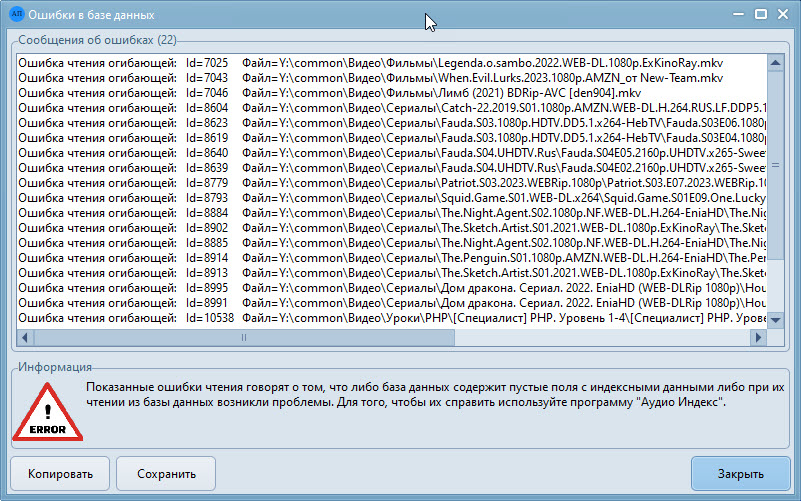
Task: Select the error row with Id=8902
Action: pos(392,228)
